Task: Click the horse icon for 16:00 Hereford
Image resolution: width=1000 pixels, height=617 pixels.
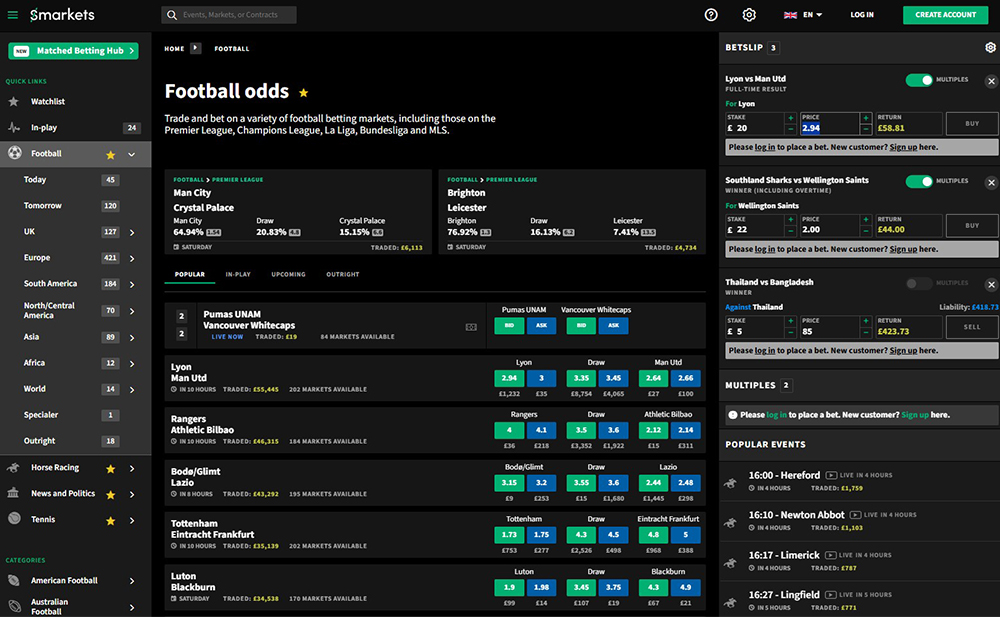Action: pyautogui.click(x=730, y=483)
